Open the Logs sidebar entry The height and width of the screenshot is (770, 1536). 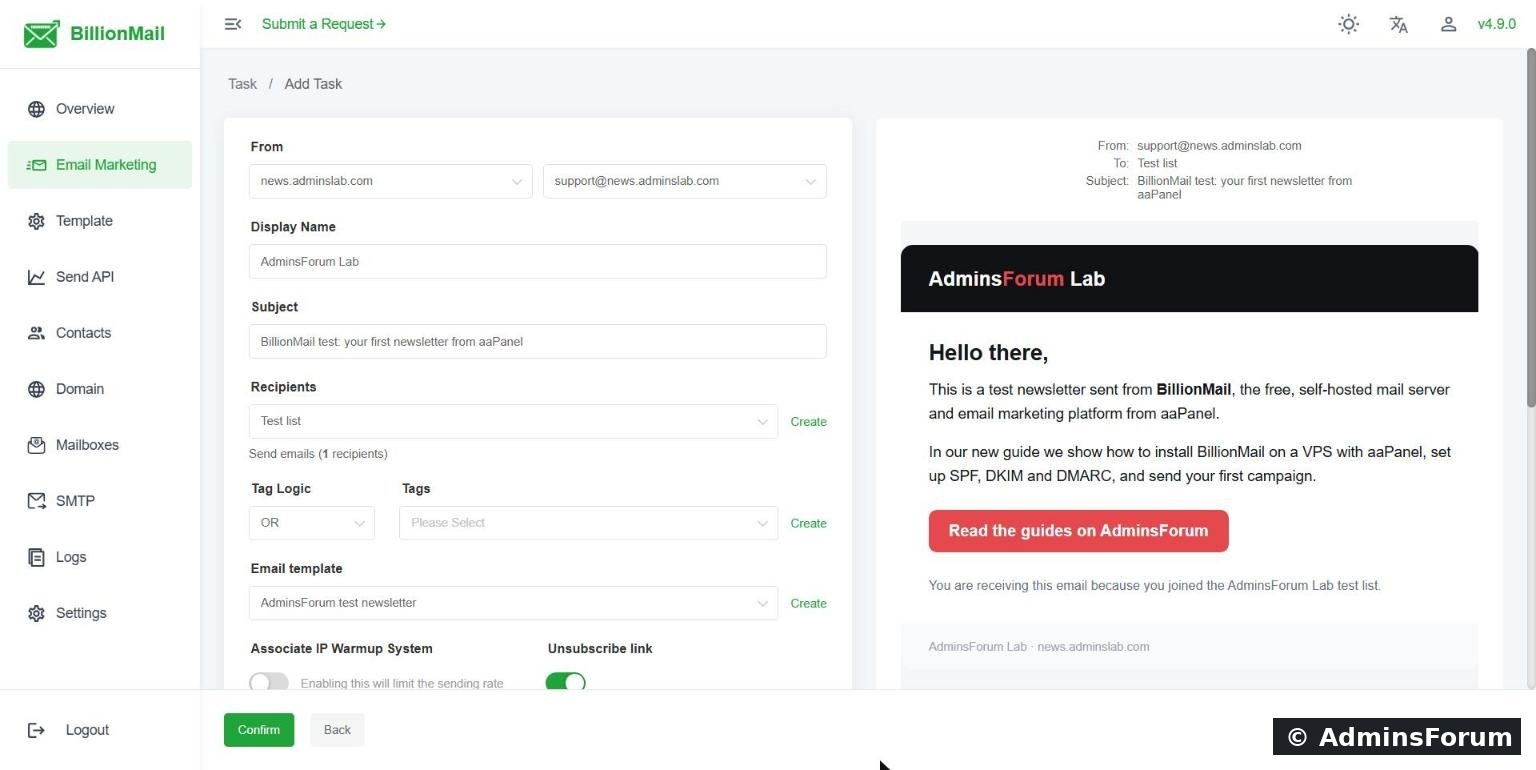point(100,557)
